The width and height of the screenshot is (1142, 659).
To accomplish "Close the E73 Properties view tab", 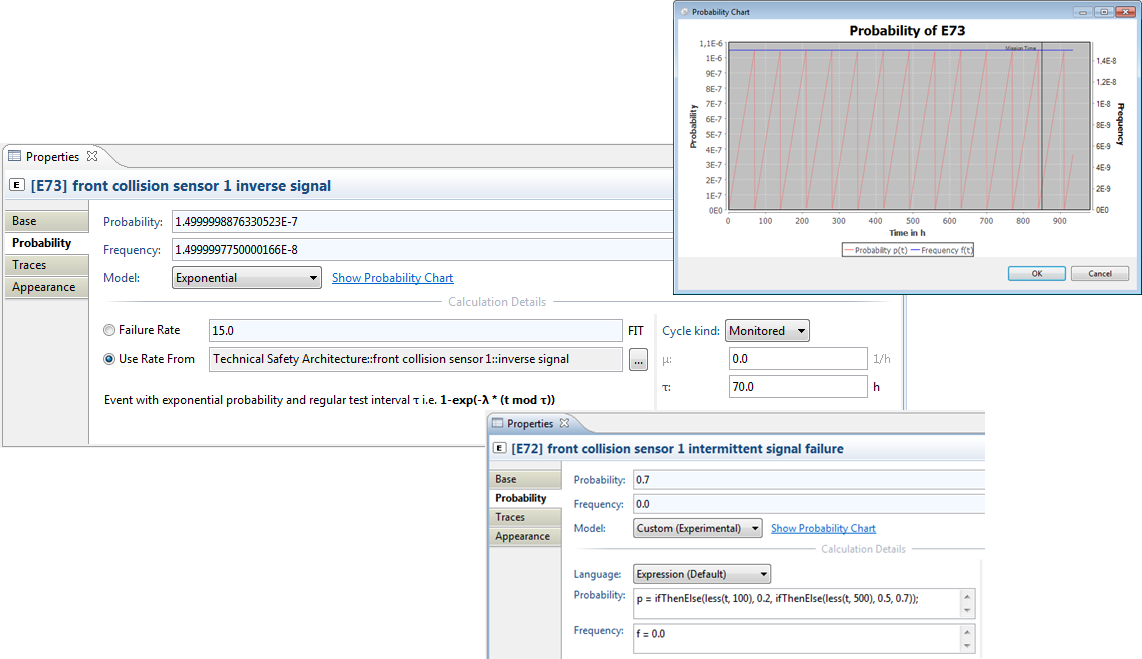I will pyautogui.click(x=92, y=156).
